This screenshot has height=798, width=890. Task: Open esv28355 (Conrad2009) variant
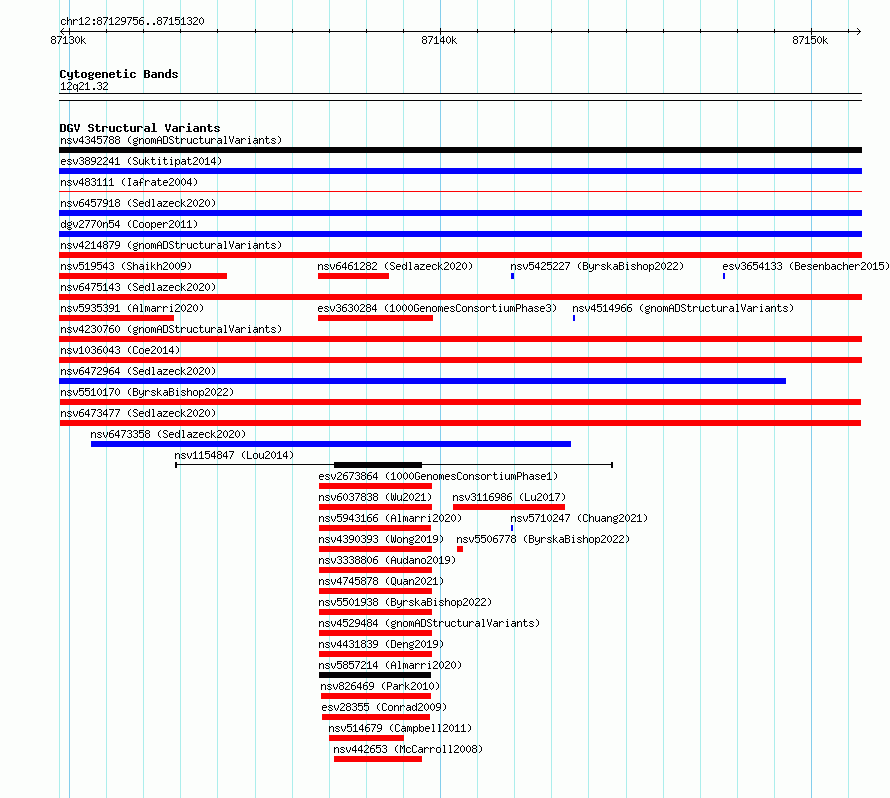[384, 707]
